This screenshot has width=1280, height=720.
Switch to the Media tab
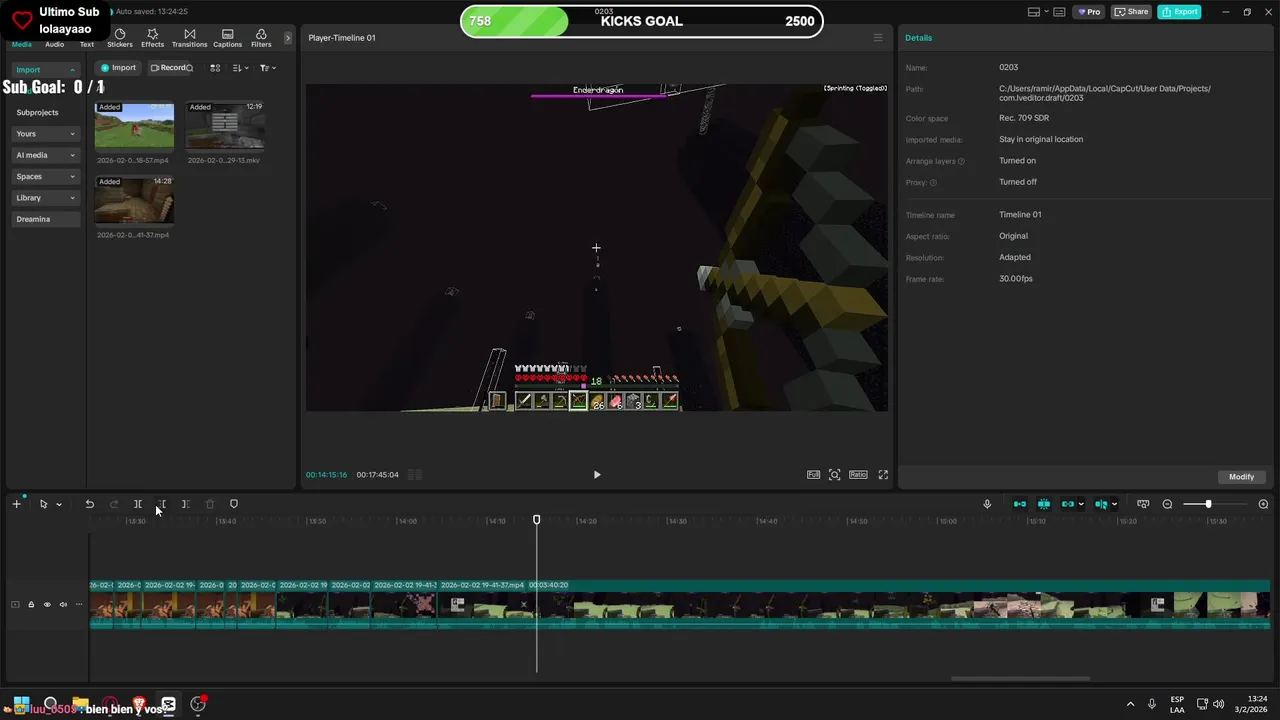click(21, 44)
